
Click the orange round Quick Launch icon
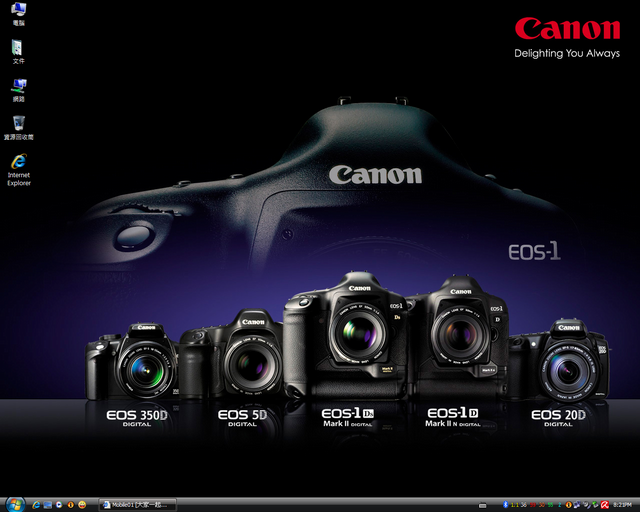coord(71,505)
